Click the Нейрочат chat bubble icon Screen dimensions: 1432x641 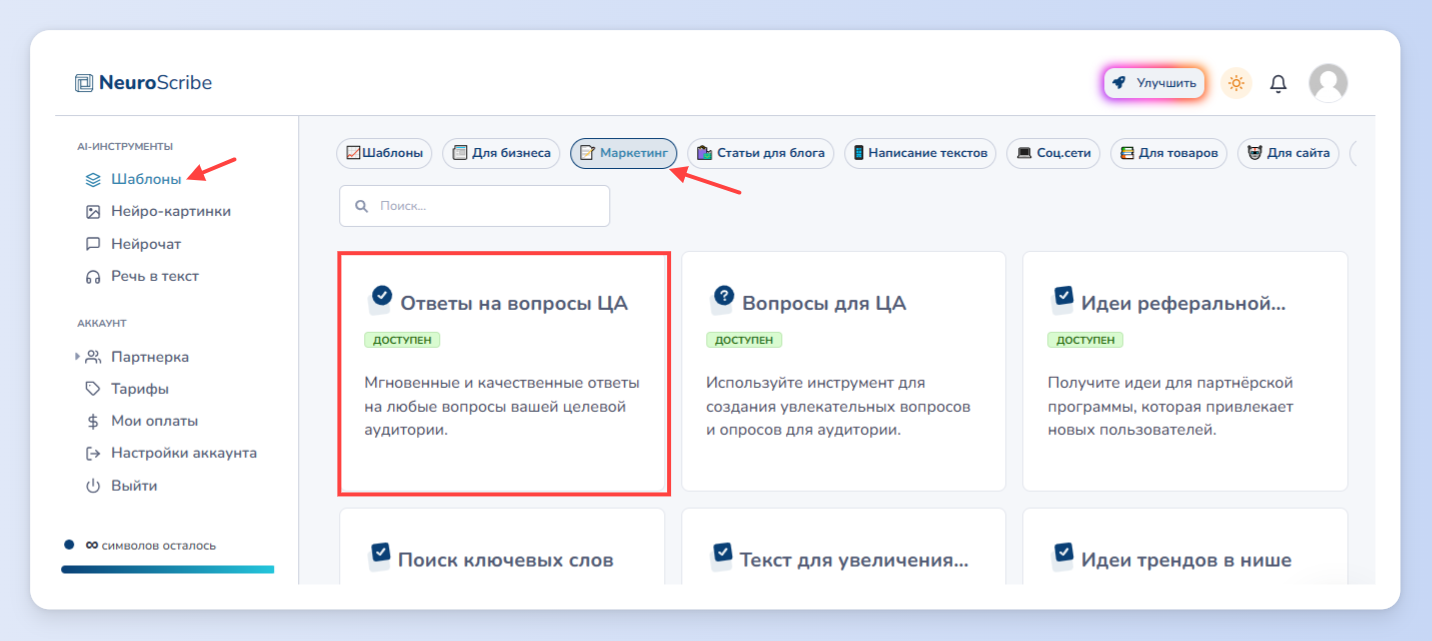(93, 244)
